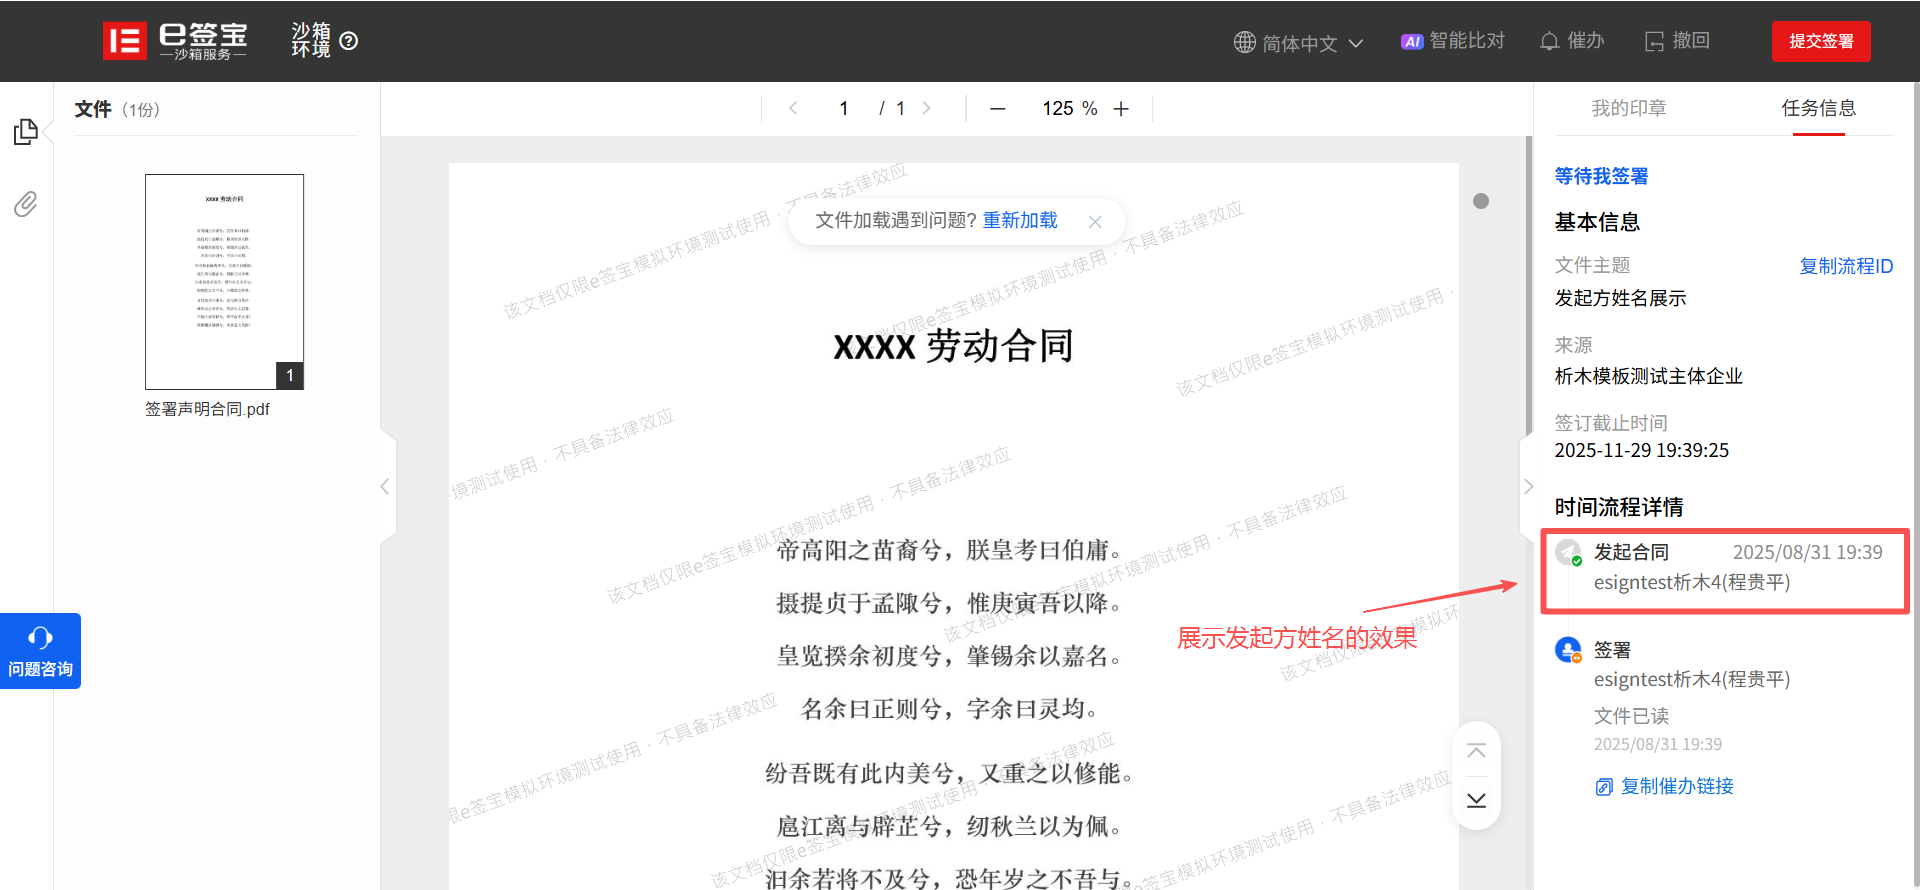Screen dimensions: 1920x890
Task: Click the 催办 reminder bell
Action: tap(1572, 41)
